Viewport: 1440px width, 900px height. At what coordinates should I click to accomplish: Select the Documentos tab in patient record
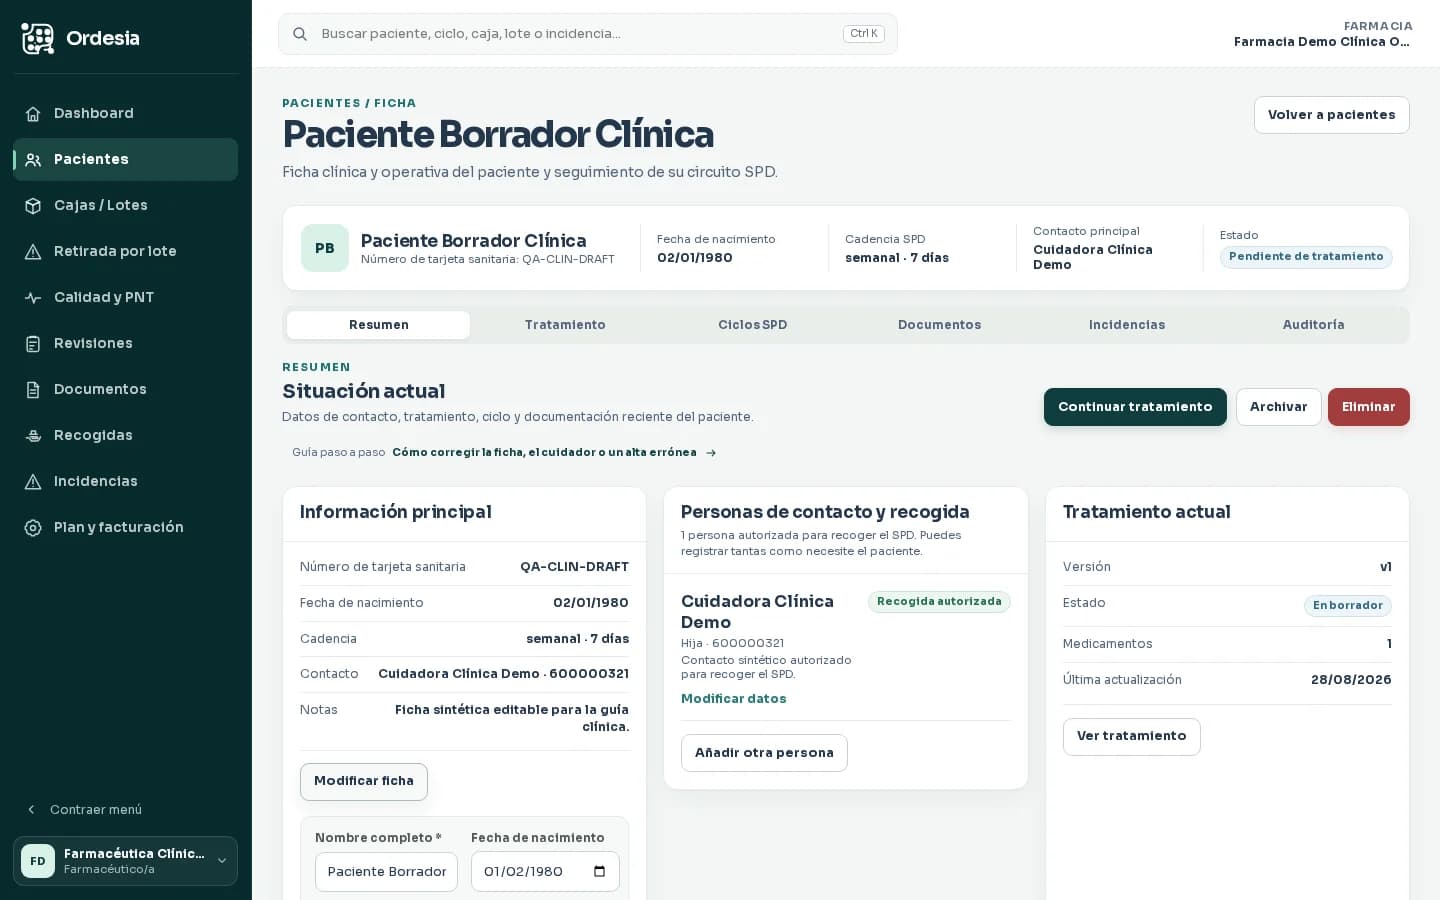[x=940, y=325]
